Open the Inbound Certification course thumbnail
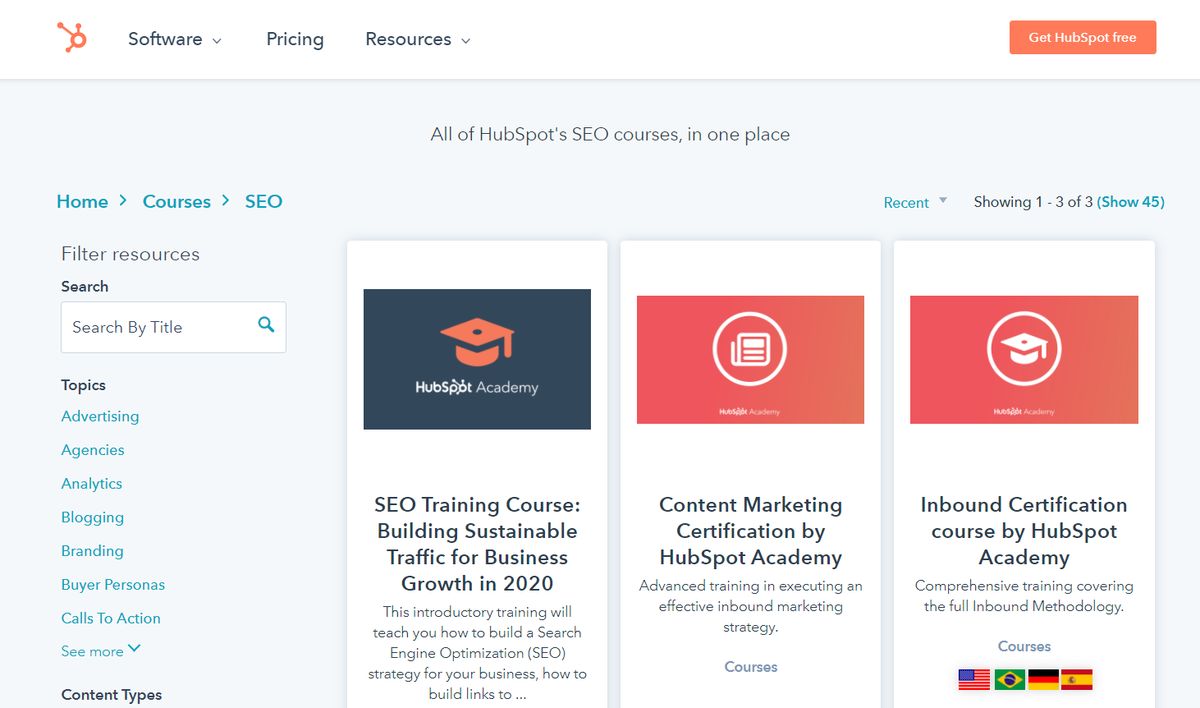Viewport: 1200px width, 708px height. pos(1024,359)
